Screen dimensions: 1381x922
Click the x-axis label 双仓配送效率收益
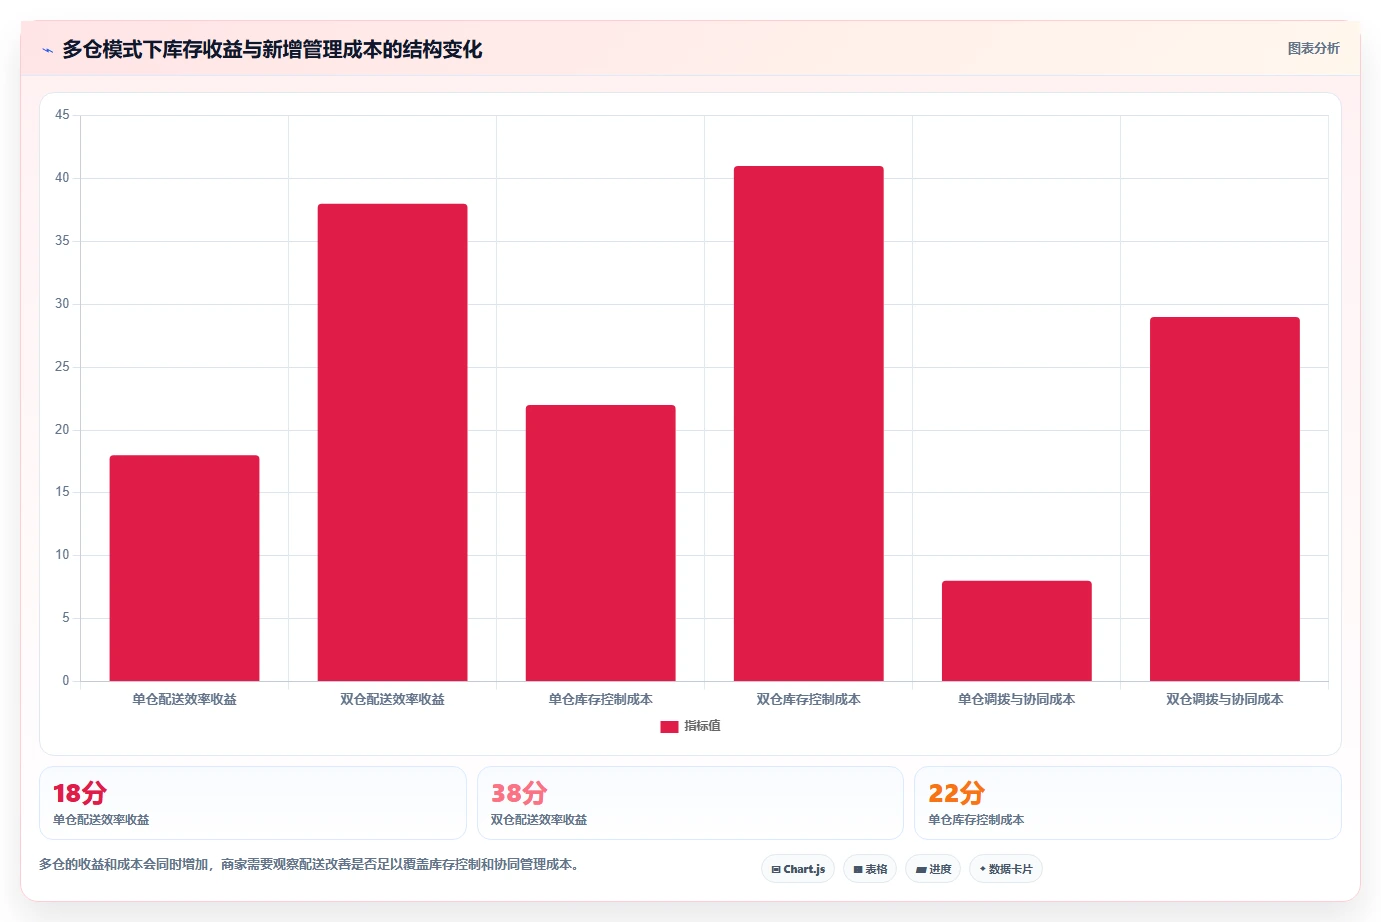coord(392,699)
